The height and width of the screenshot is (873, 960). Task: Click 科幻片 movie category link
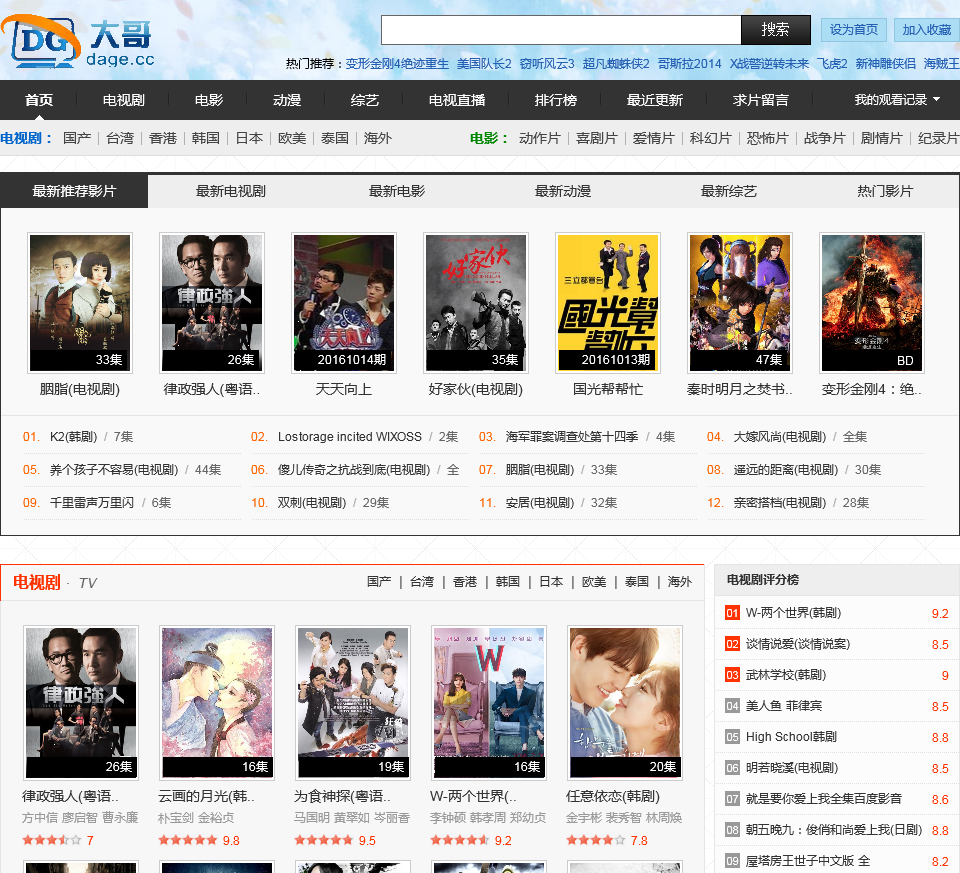point(710,138)
